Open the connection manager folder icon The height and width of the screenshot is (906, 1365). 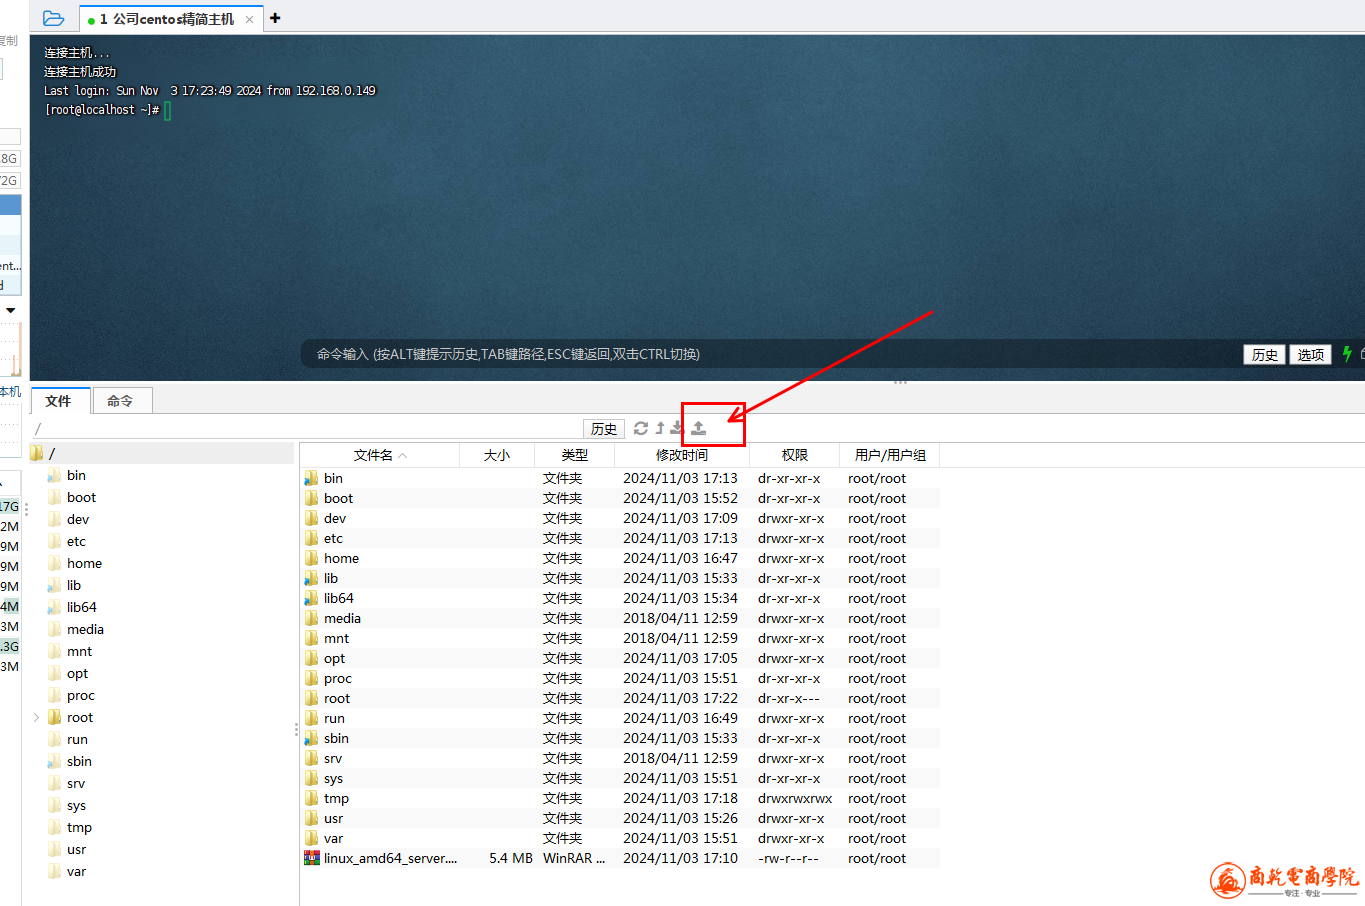(54, 18)
